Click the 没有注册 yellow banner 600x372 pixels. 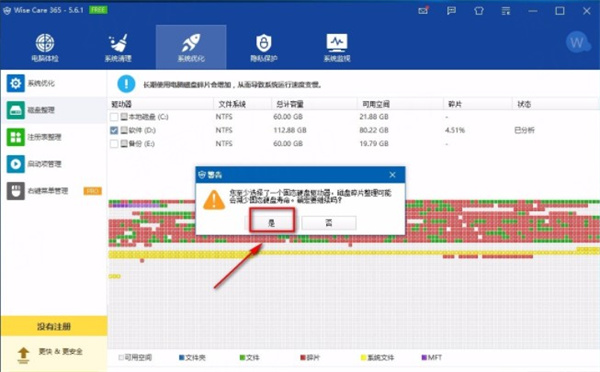point(54,326)
